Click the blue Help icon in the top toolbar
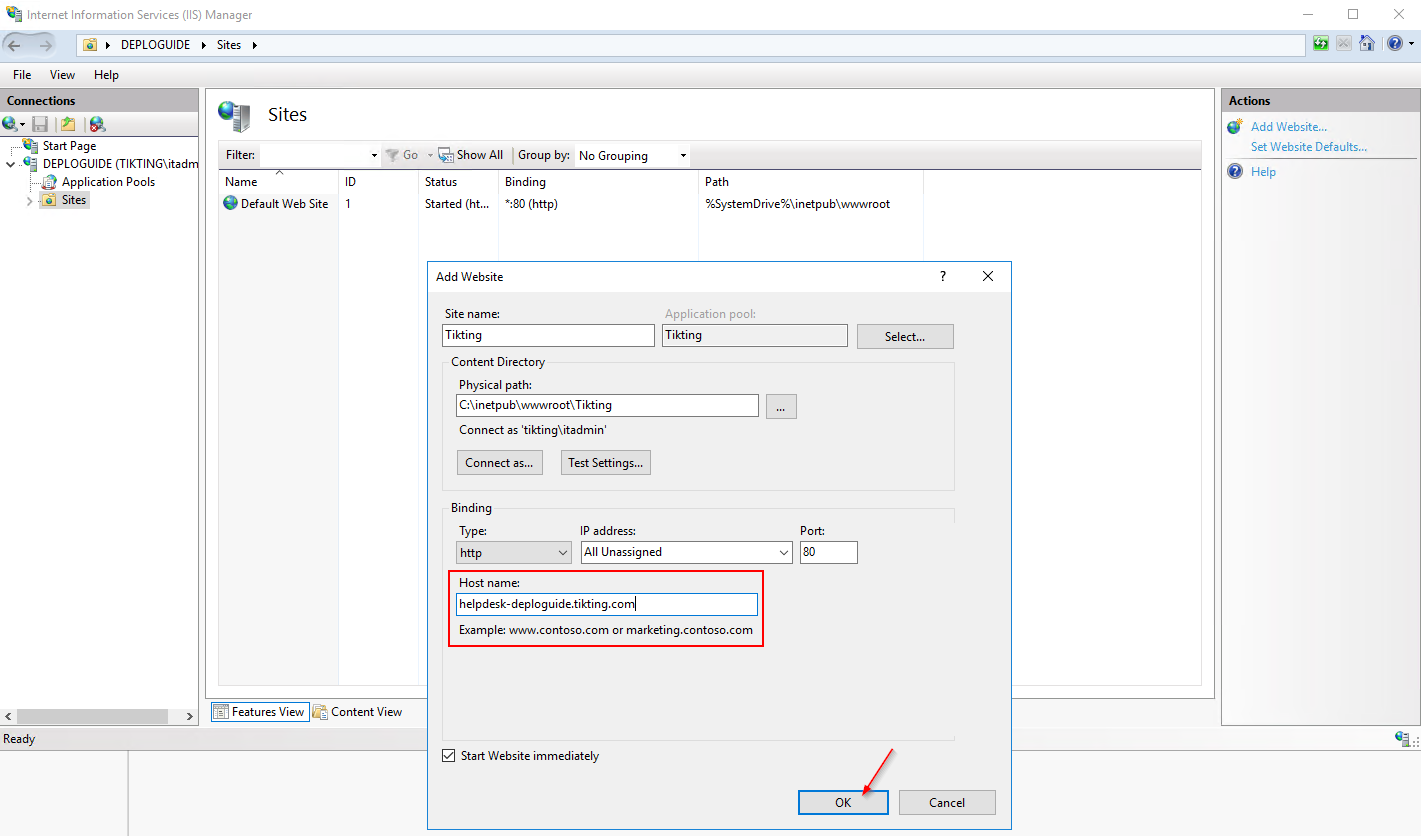Image resolution: width=1421 pixels, height=836 pixels. click(1395, 44)
